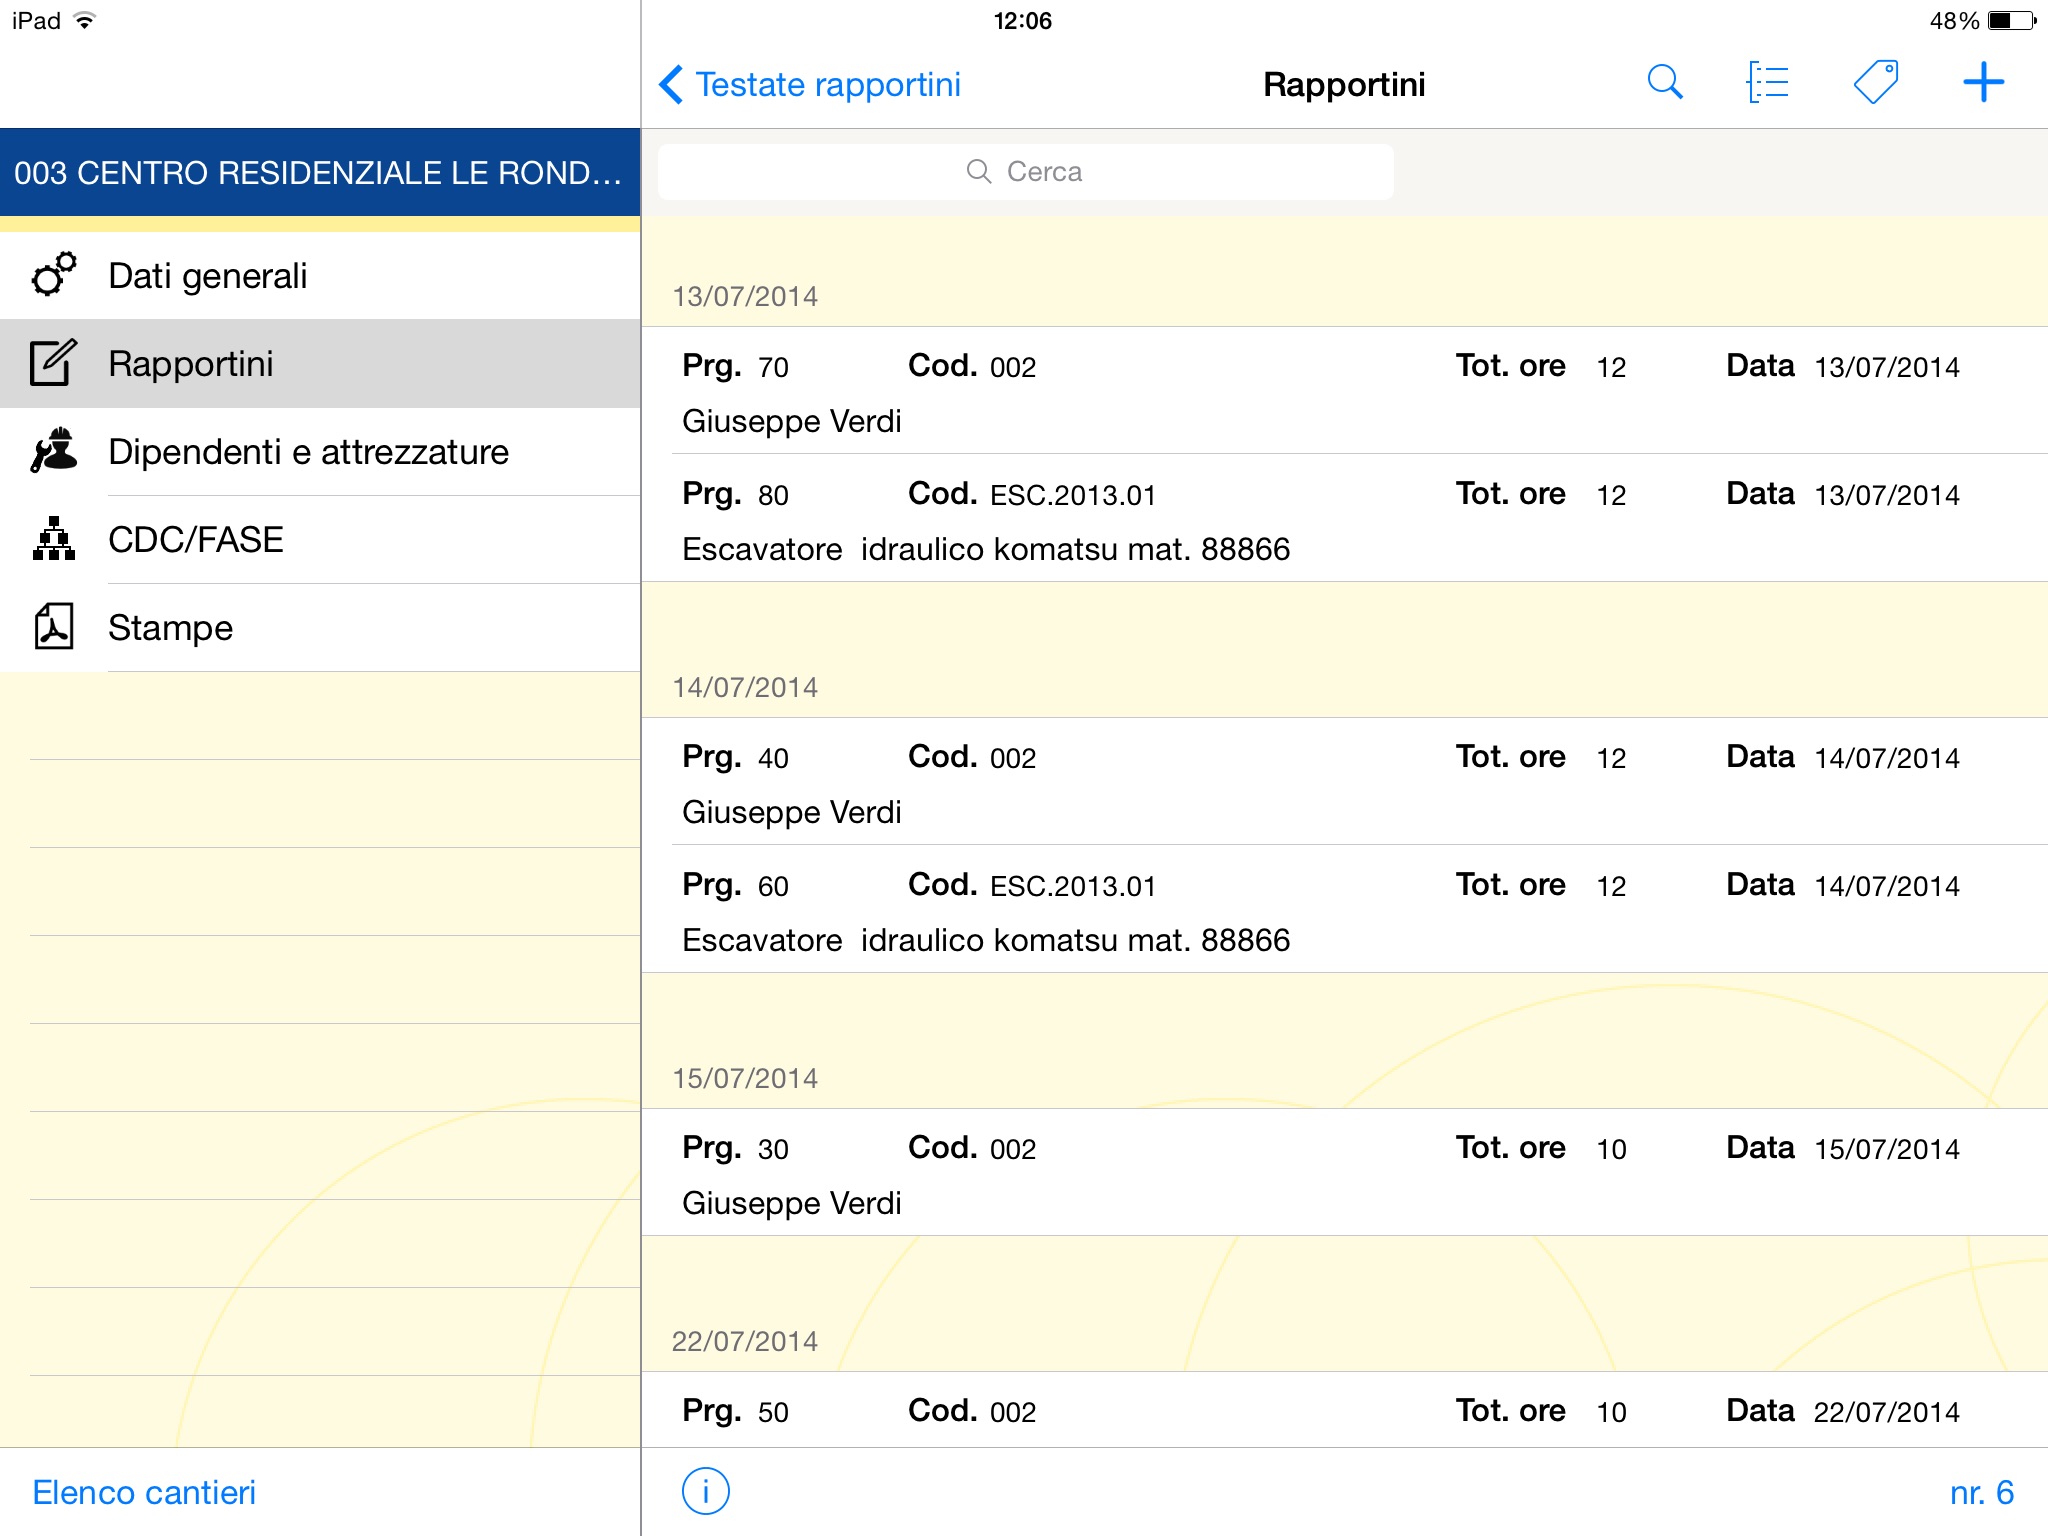The width and height of the screenshot is (2048, 1536).
Task: Tap the 14/07/2014 section header
Action: [x=745, y=687]
